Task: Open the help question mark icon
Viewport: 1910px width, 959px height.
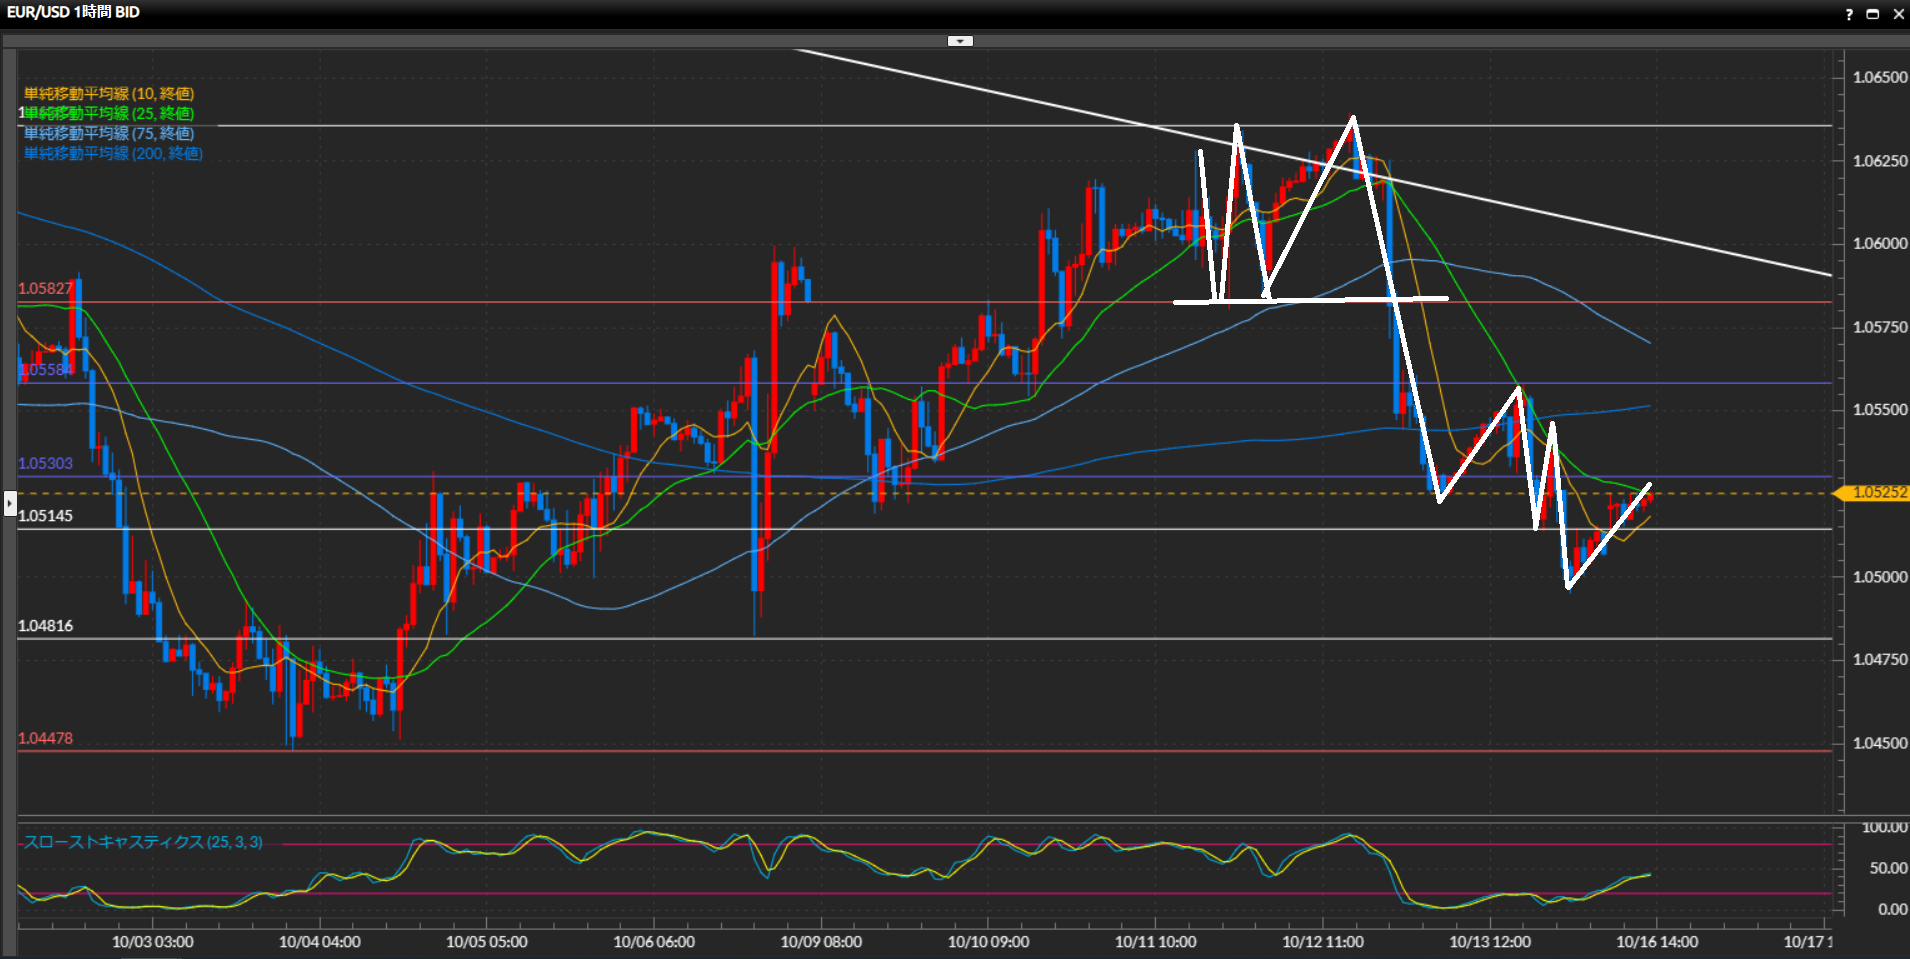Action: pos(1849,14)
